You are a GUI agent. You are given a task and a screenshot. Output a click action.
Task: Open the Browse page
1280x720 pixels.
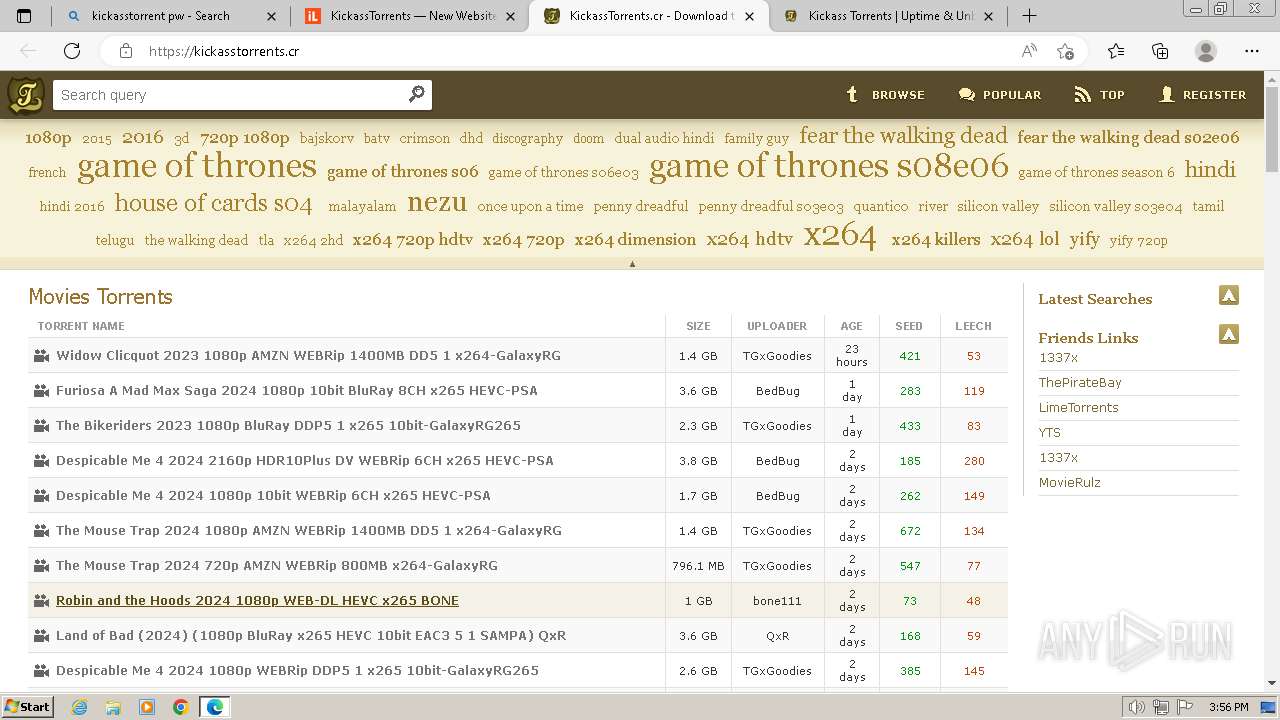pos(885,95)
